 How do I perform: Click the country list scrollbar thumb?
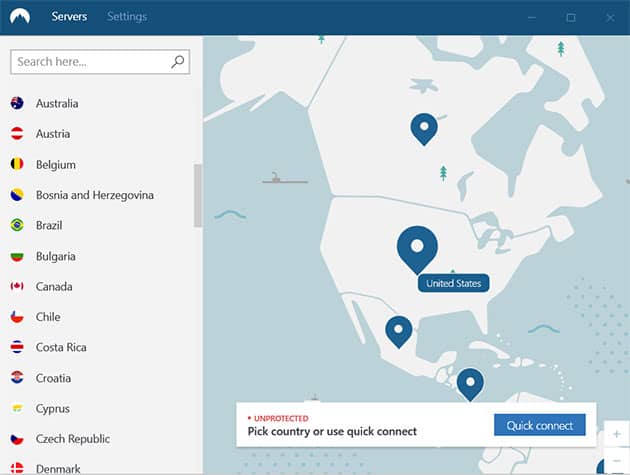click(197, 195)
